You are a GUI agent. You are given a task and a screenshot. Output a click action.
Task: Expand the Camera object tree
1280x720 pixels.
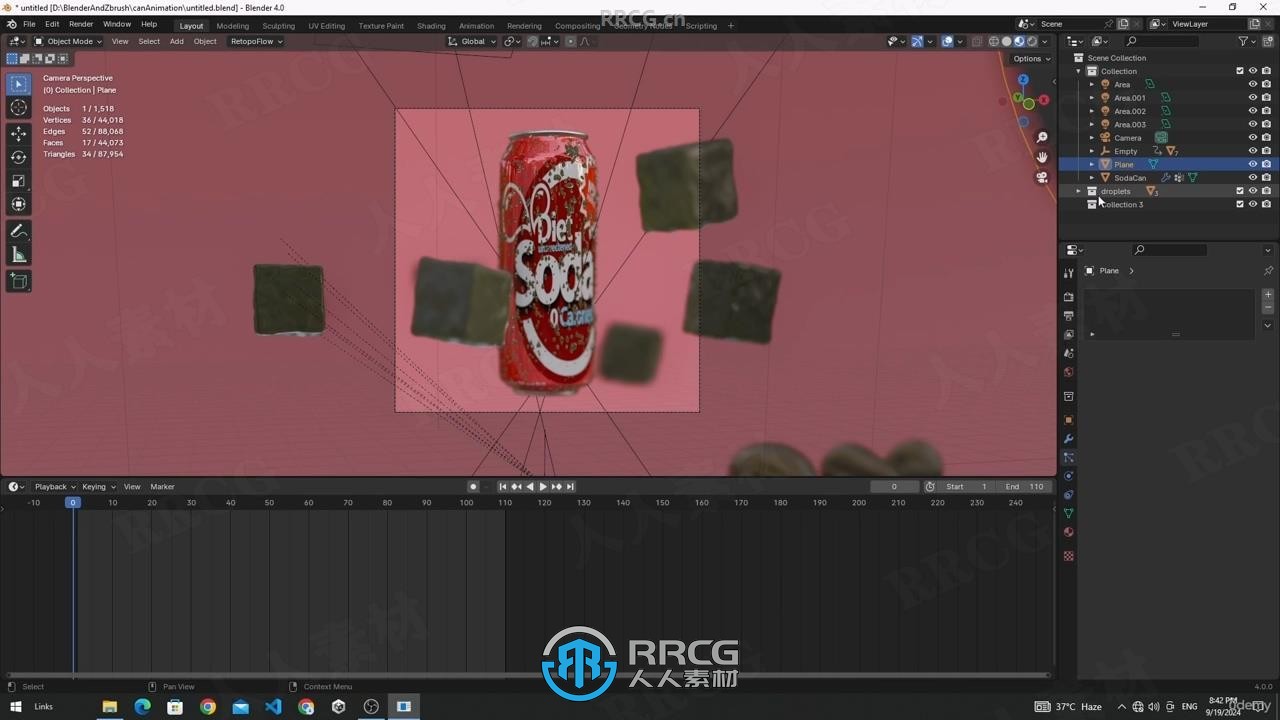click(x=1092, y=138)
